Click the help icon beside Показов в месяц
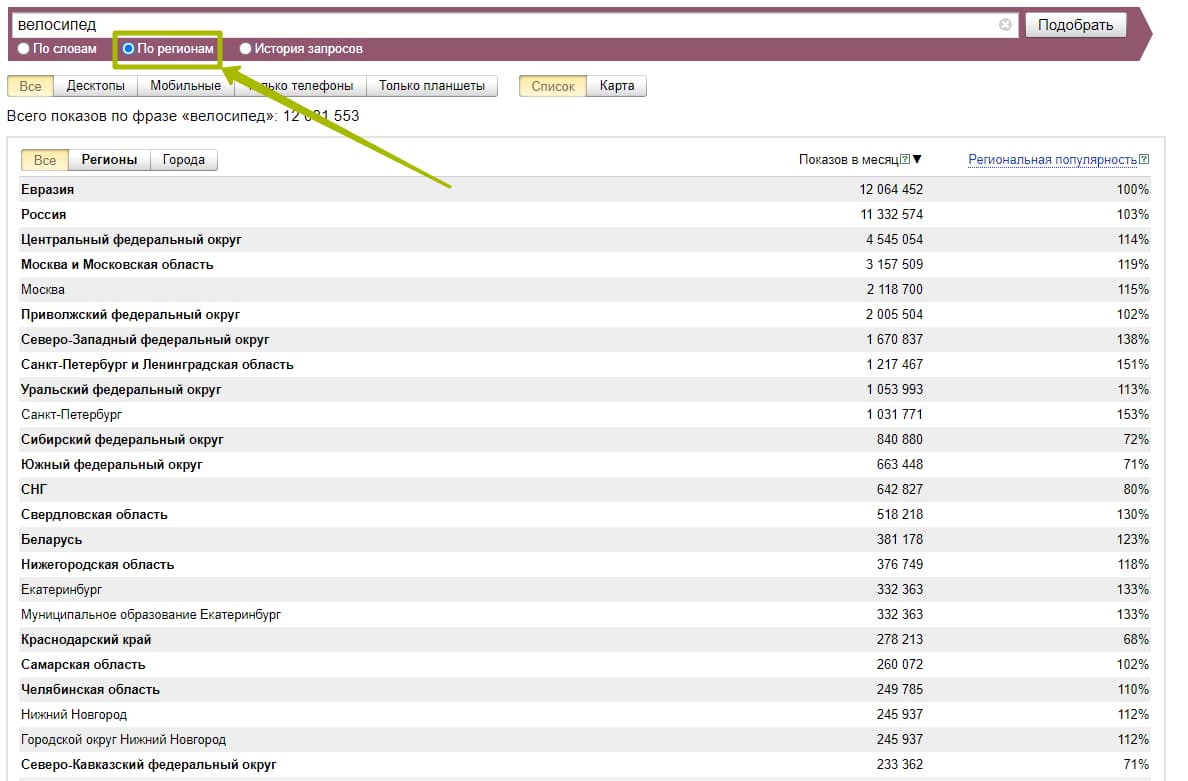The image size is (1188, 781). click(905, 160)
